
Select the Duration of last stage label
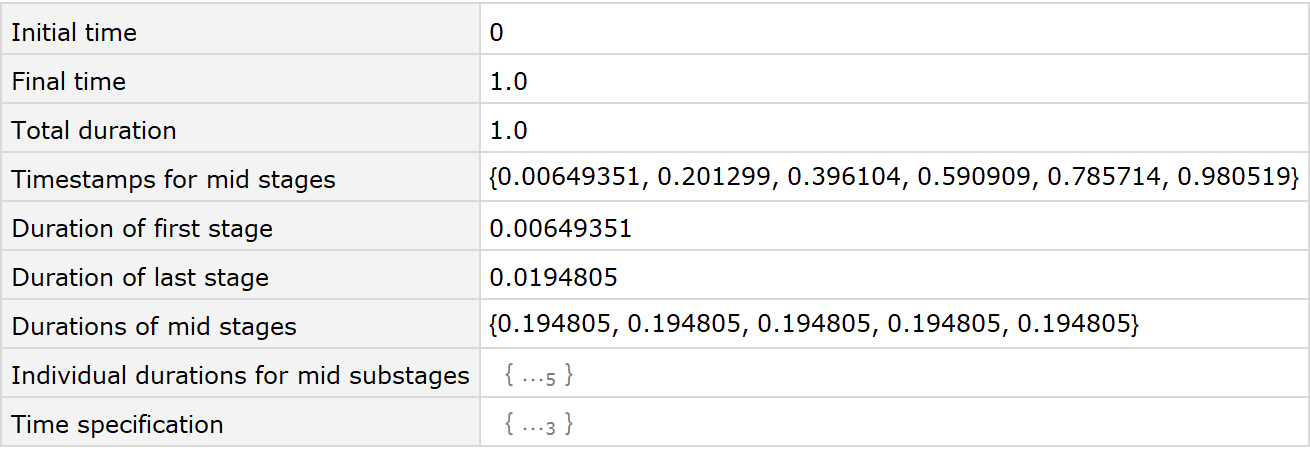pos(140,278)
